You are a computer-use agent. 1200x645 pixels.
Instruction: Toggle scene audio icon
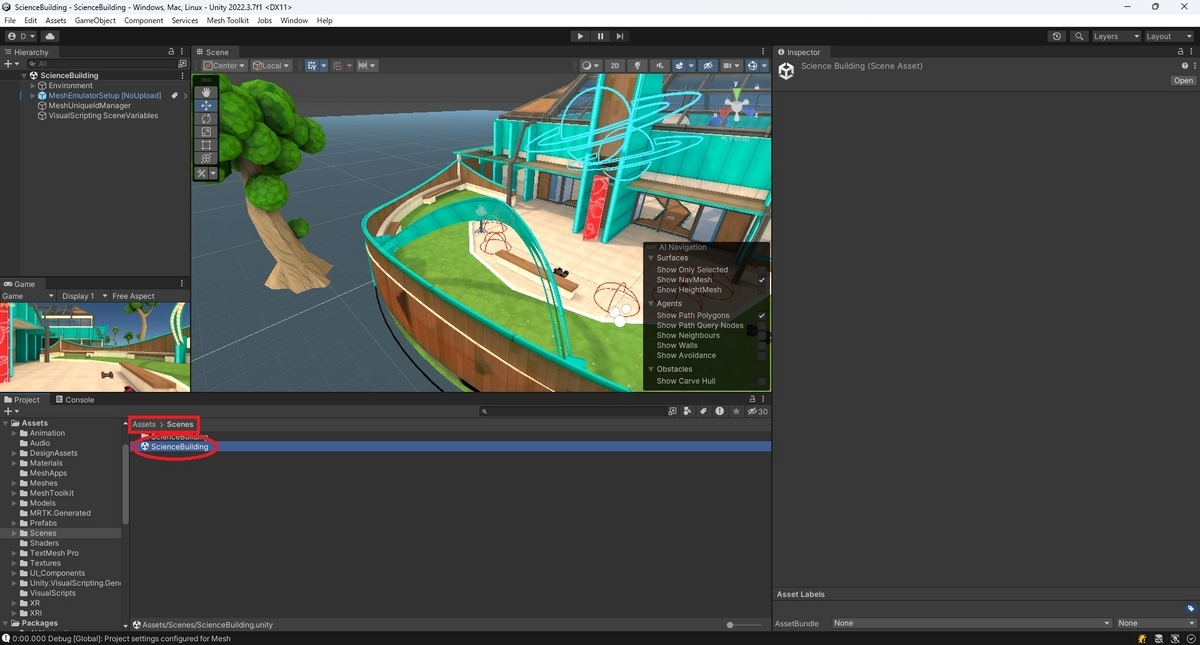(659, 65)
